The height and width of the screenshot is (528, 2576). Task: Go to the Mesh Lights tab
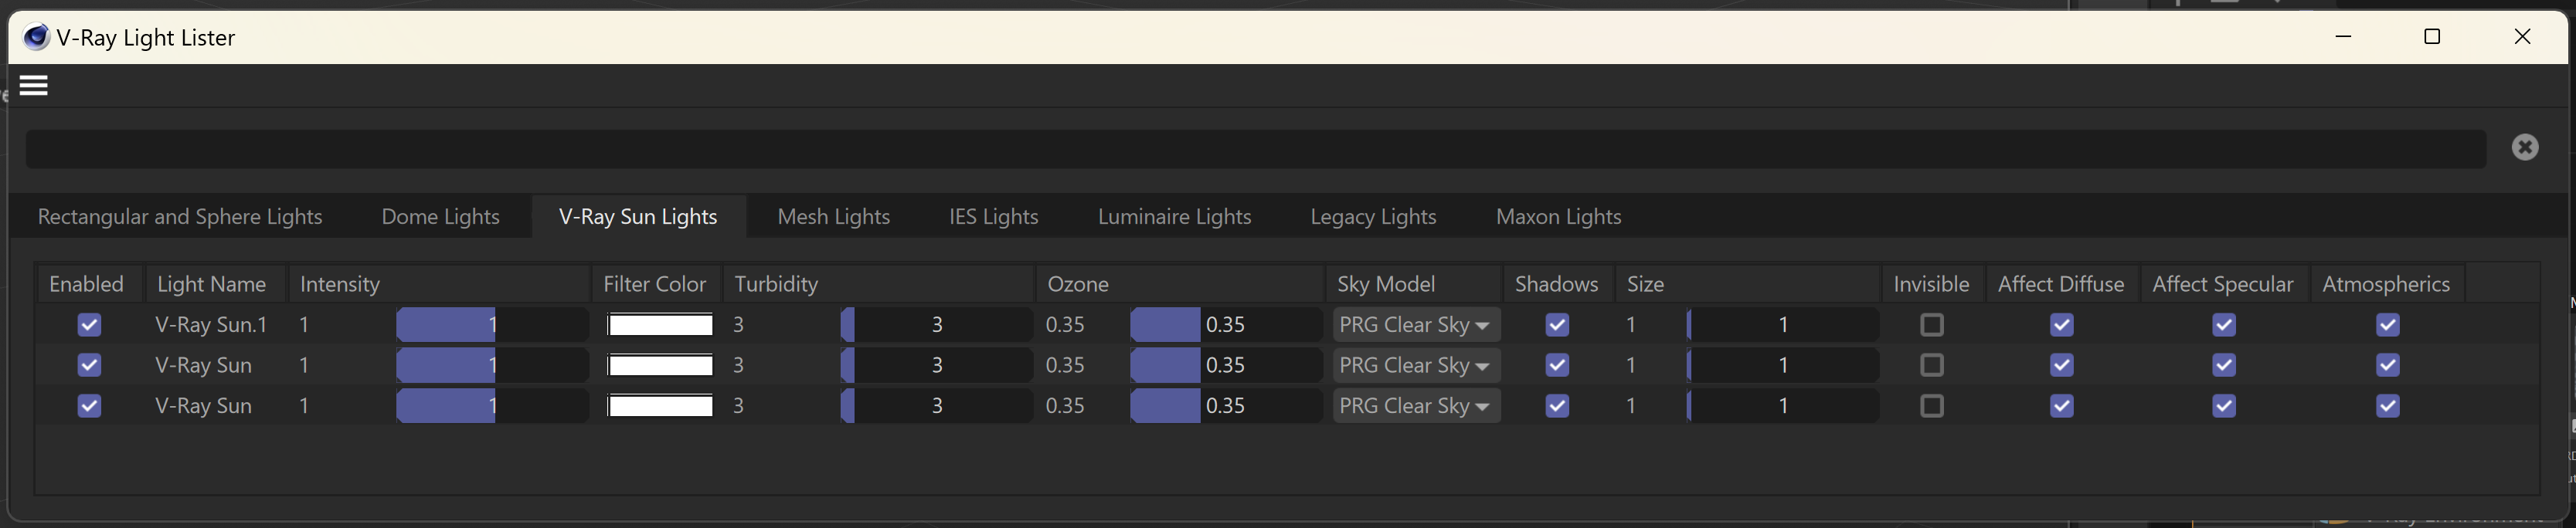tap(833, 217)
